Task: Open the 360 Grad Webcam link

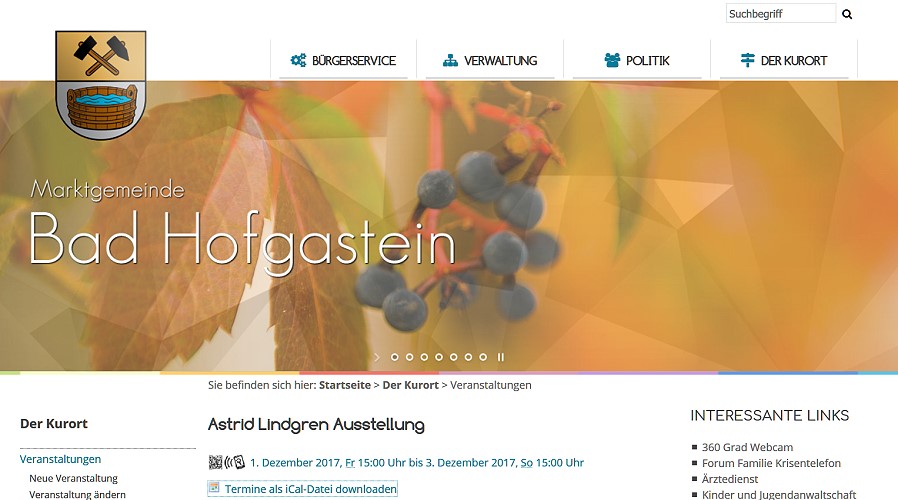Action: [747, 447]
